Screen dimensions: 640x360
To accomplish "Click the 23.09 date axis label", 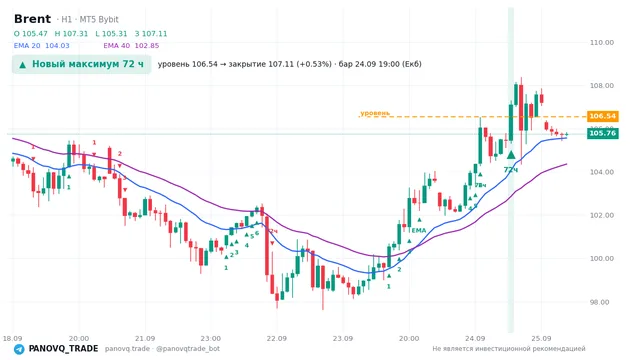I will point(342,338).
